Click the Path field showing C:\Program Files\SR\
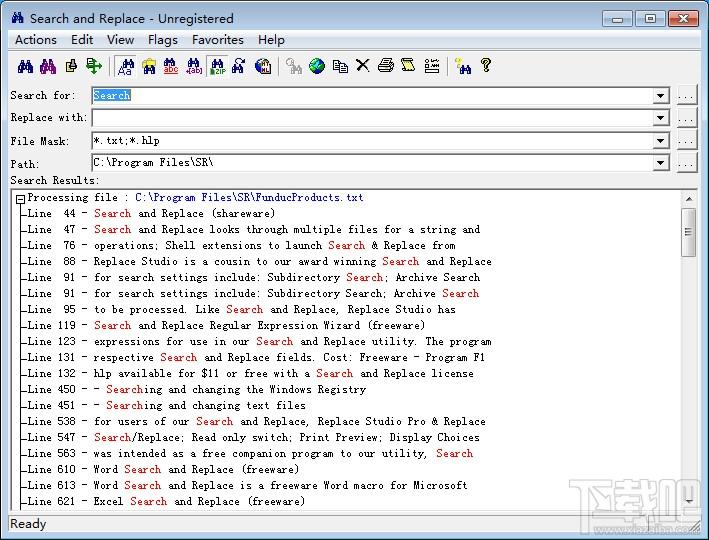The height and width of the screenshot is (540, 709). click(372, 162)
